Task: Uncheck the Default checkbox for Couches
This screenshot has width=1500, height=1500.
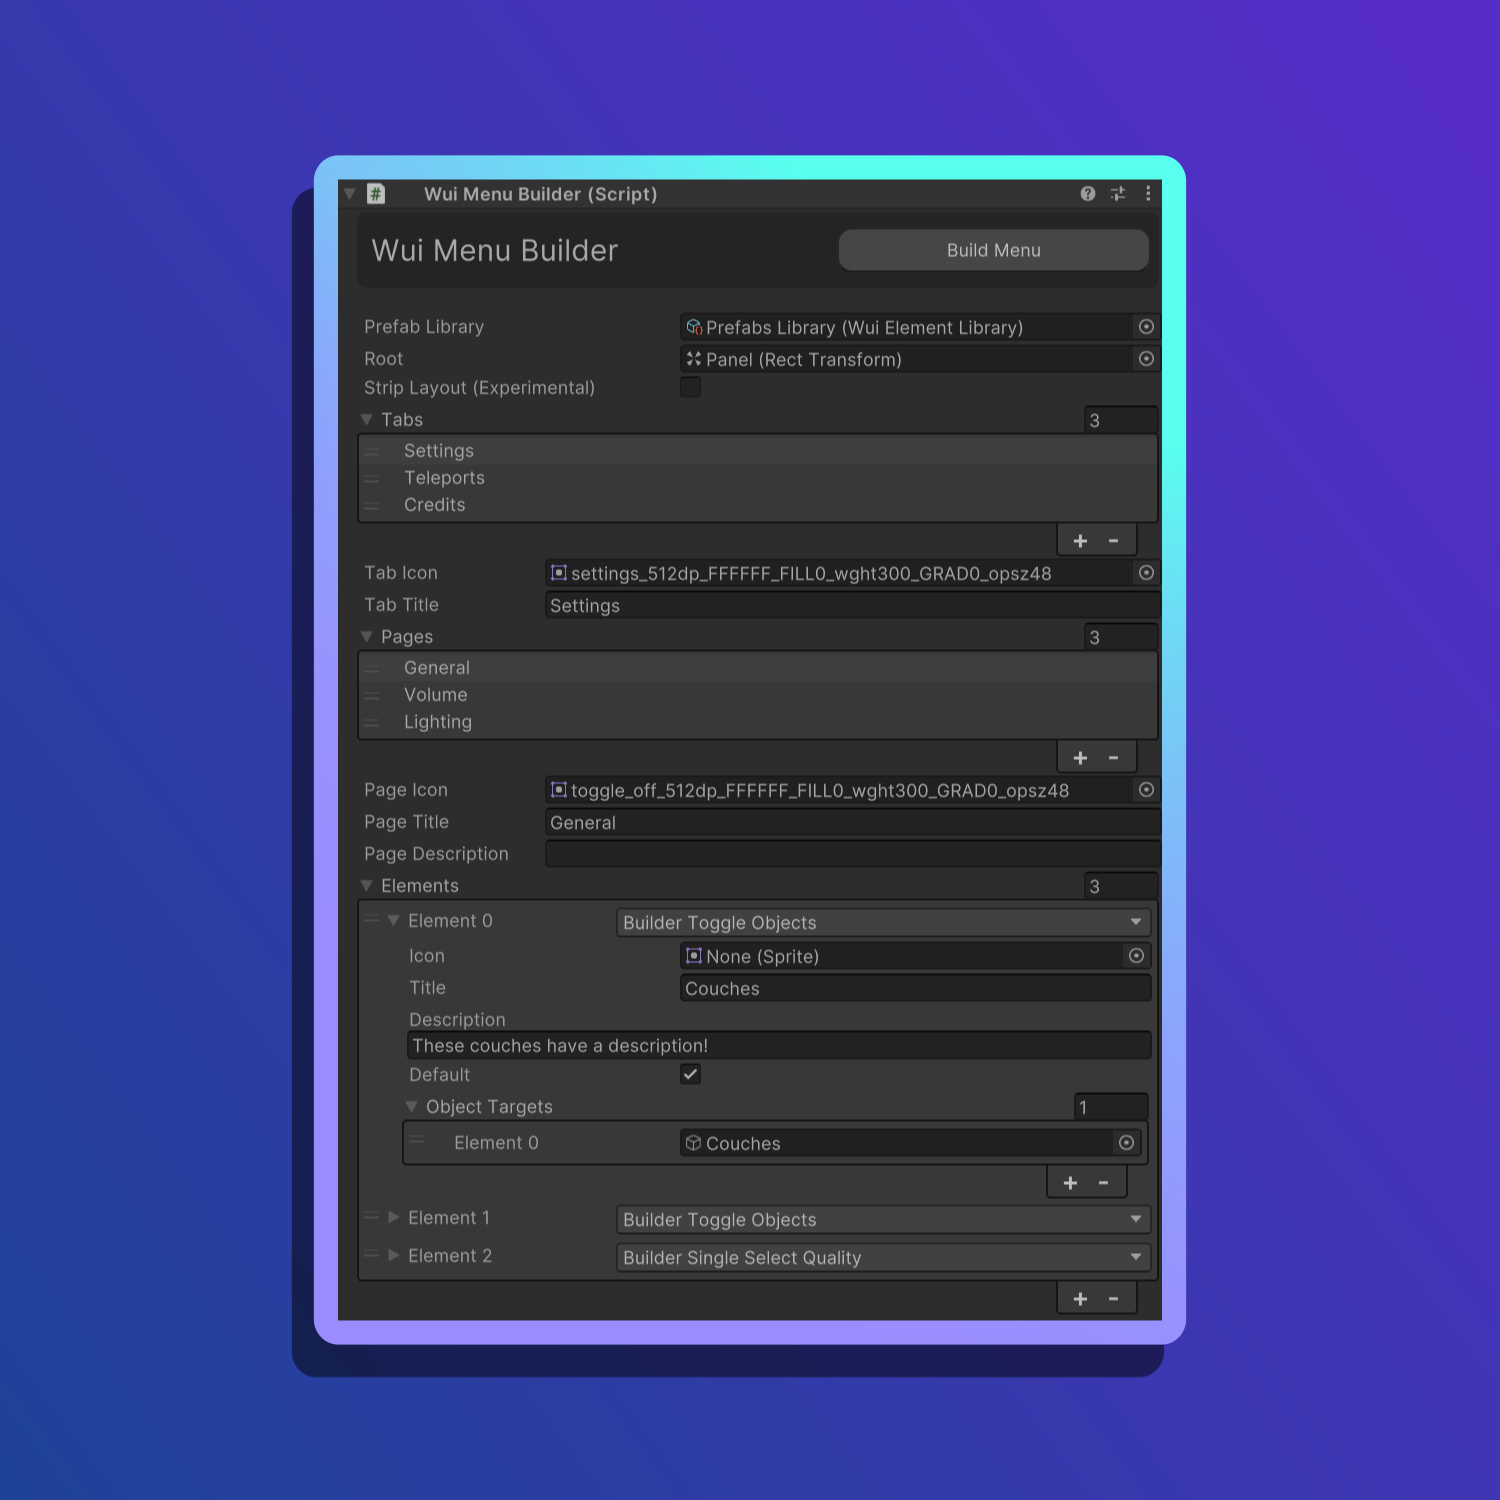Action: (x=690, y=1074)
